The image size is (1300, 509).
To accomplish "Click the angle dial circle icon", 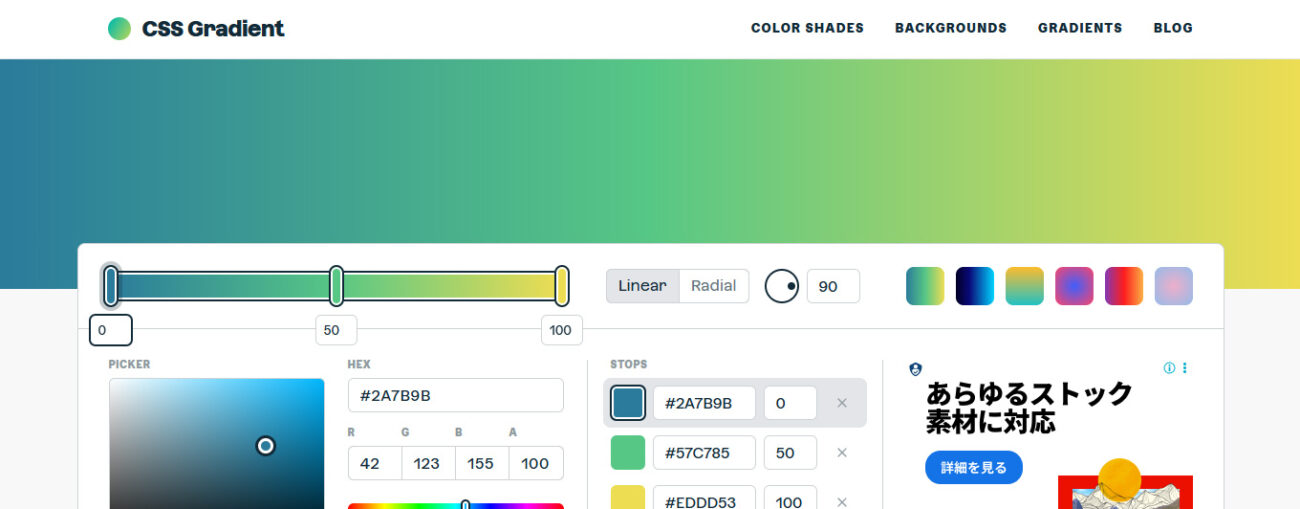I will (782, 286).
